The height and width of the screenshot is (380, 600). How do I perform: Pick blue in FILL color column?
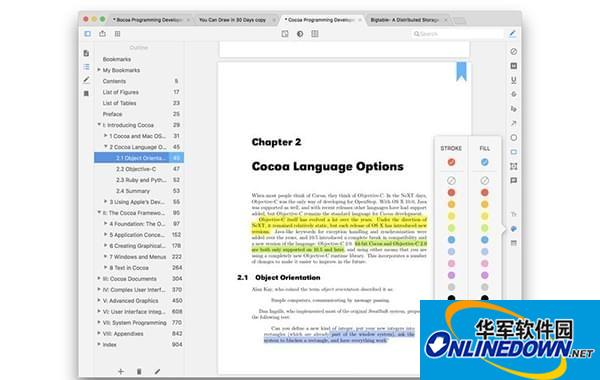[485, 240]
